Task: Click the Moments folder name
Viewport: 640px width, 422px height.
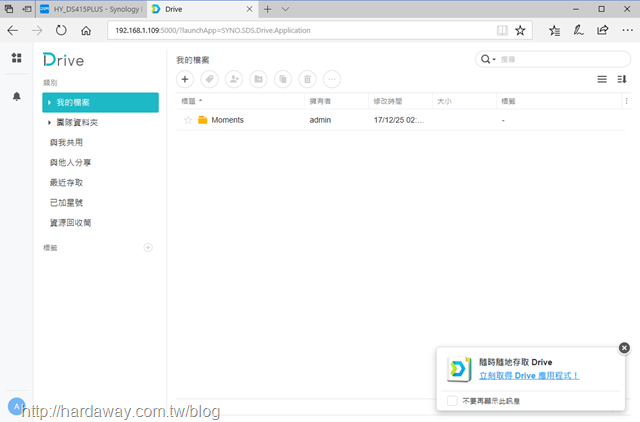Action: pos(227,120)
